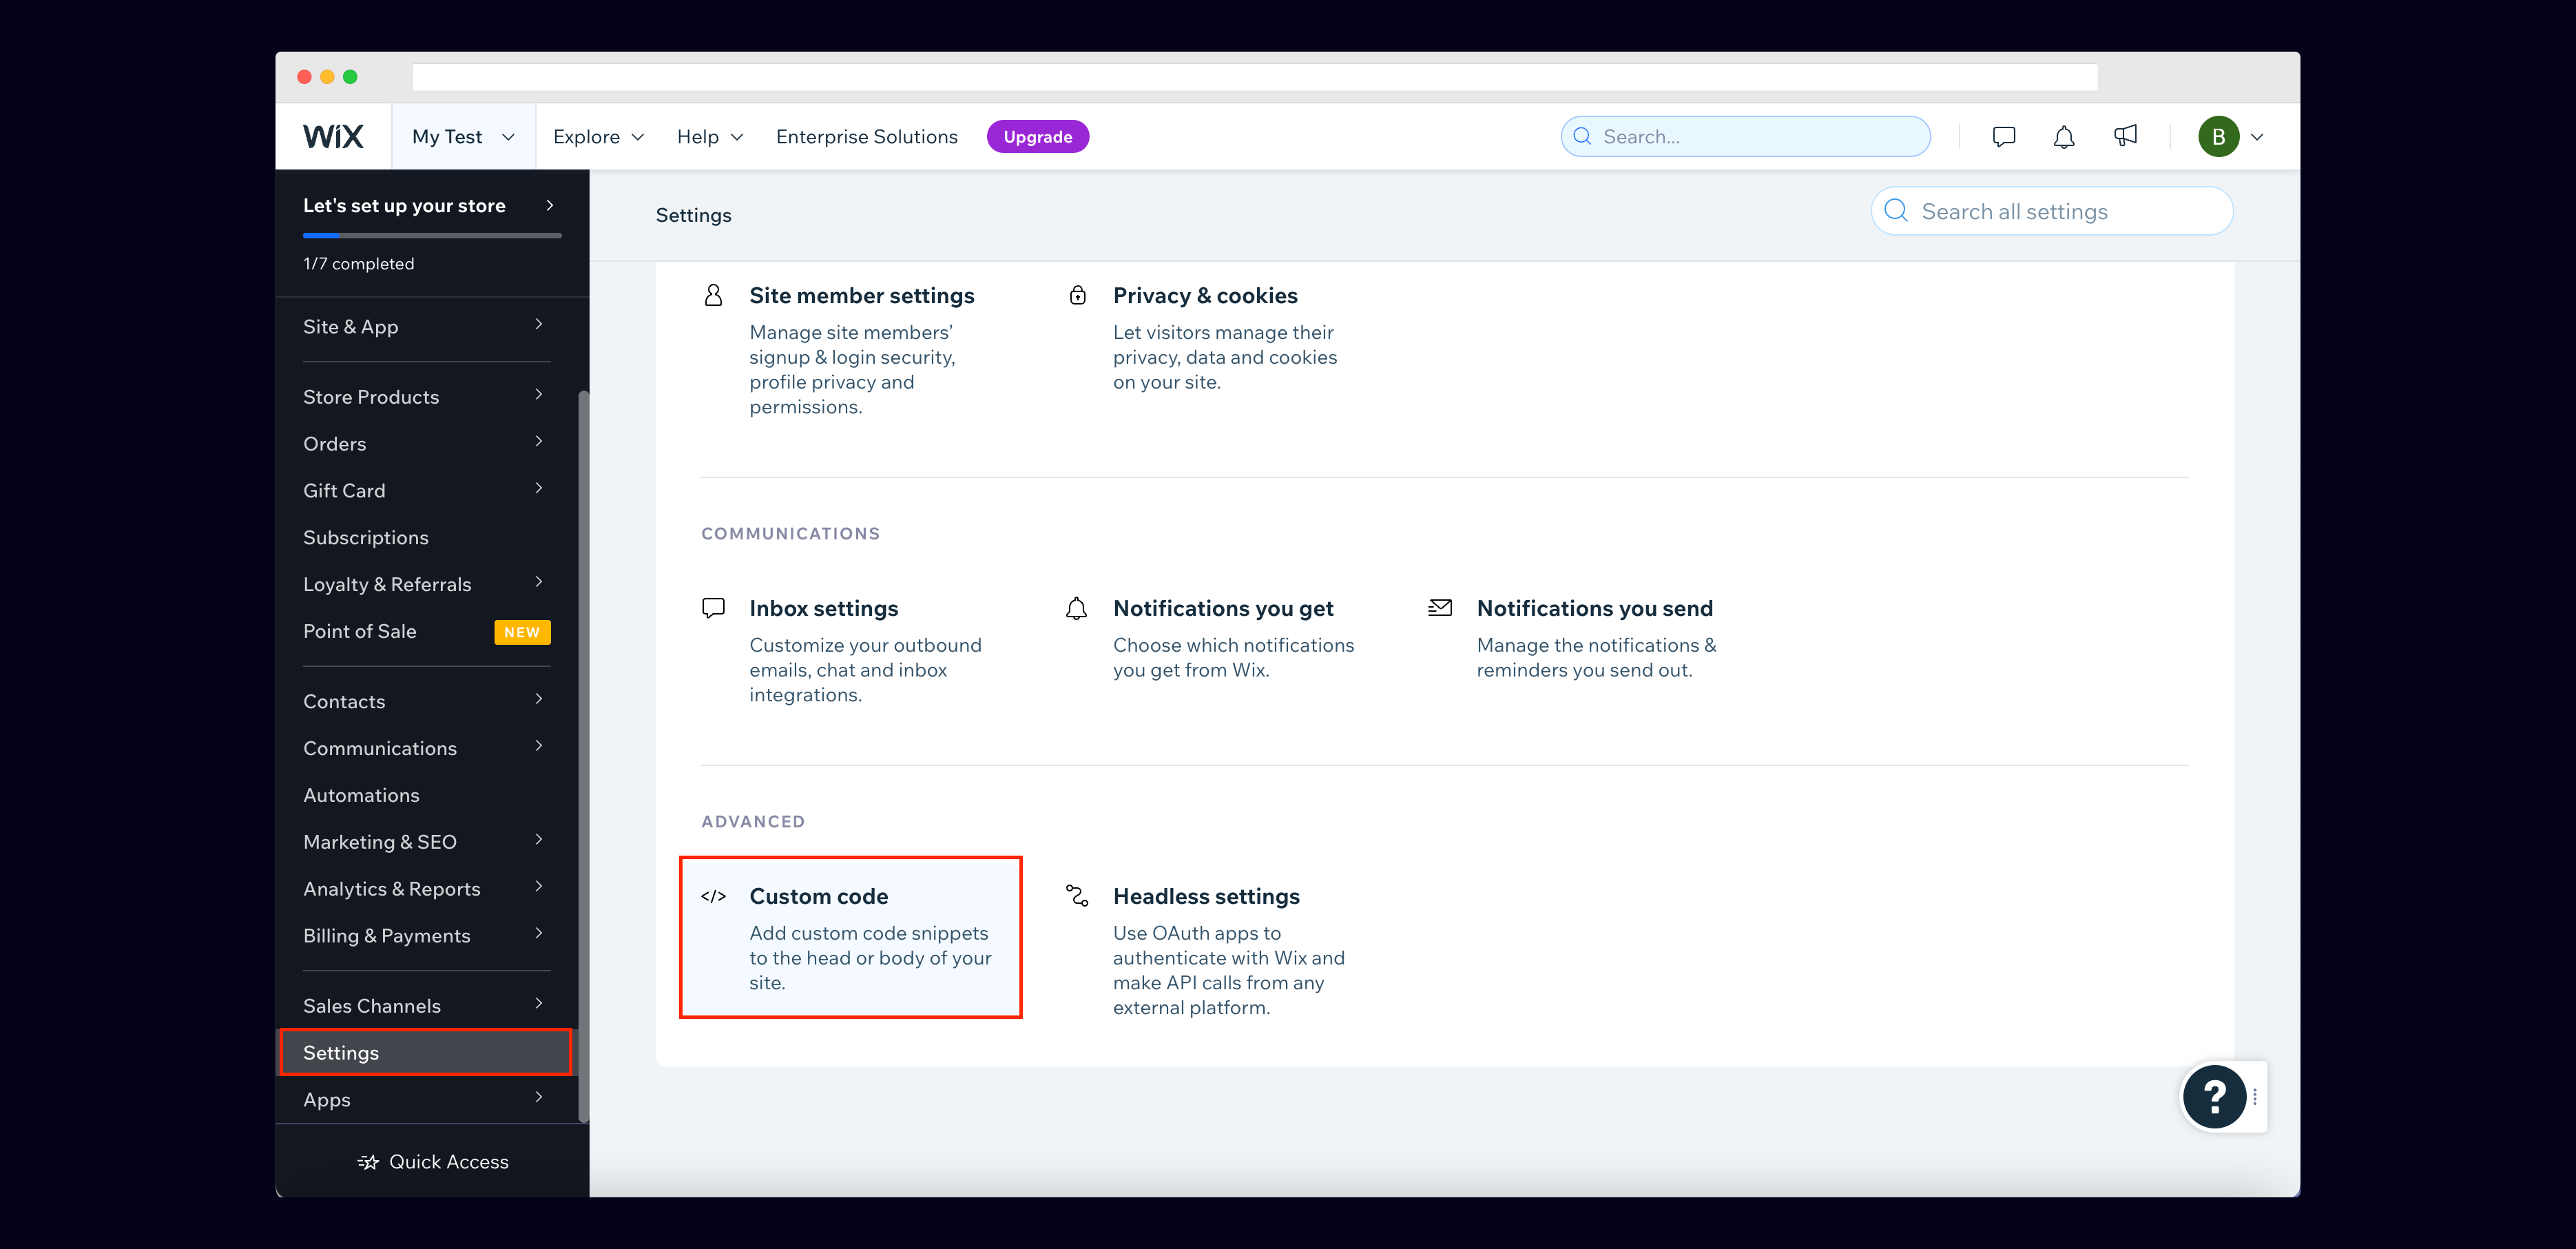Open Enterprise Solutions link
This screenshot has height=1249, width=2576.
click(866, 137)
